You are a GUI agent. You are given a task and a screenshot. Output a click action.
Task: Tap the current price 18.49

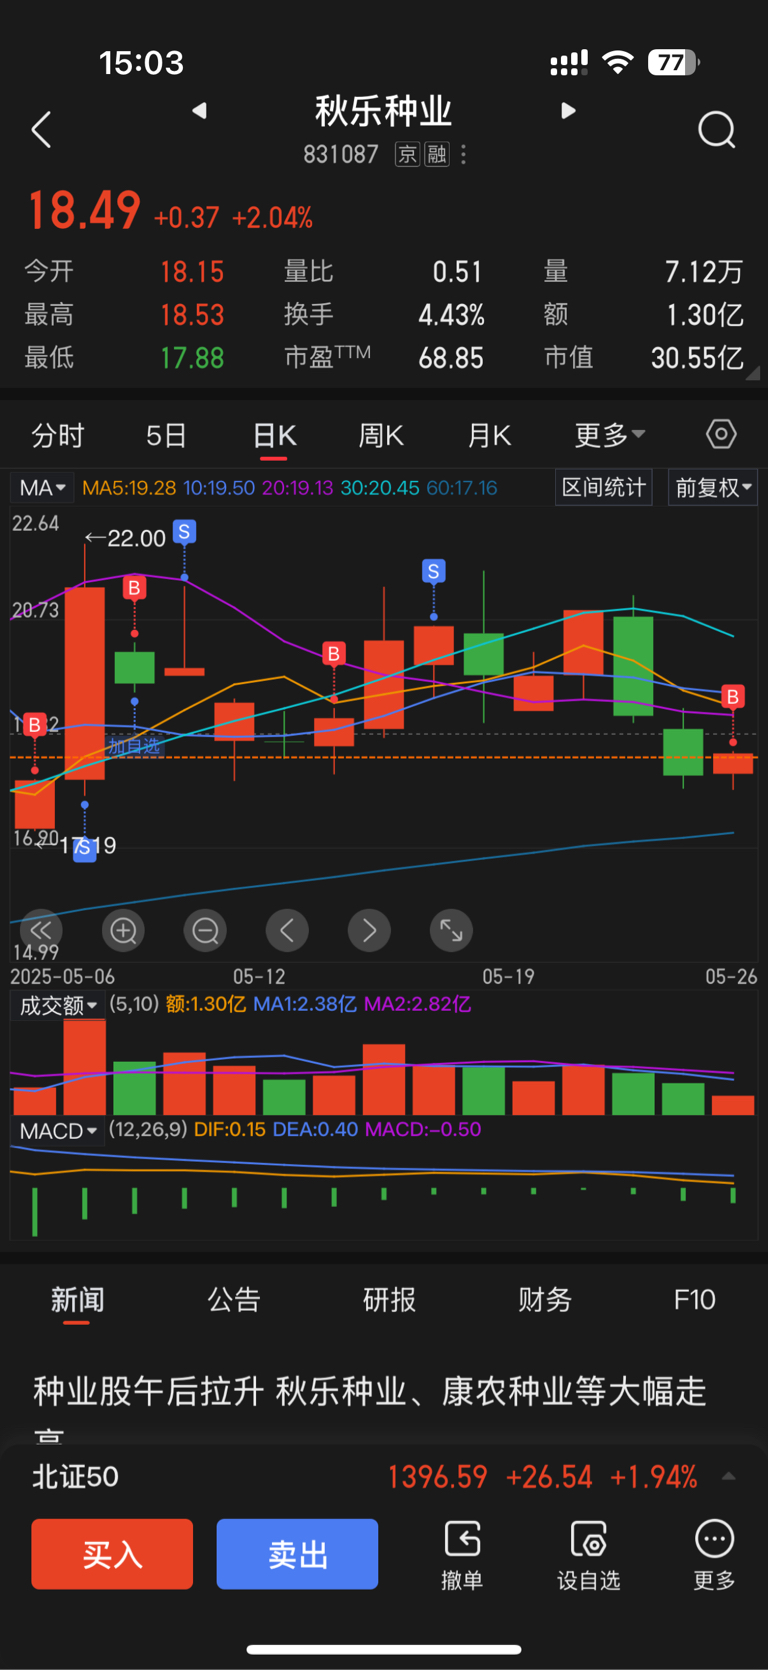[84, 211]
